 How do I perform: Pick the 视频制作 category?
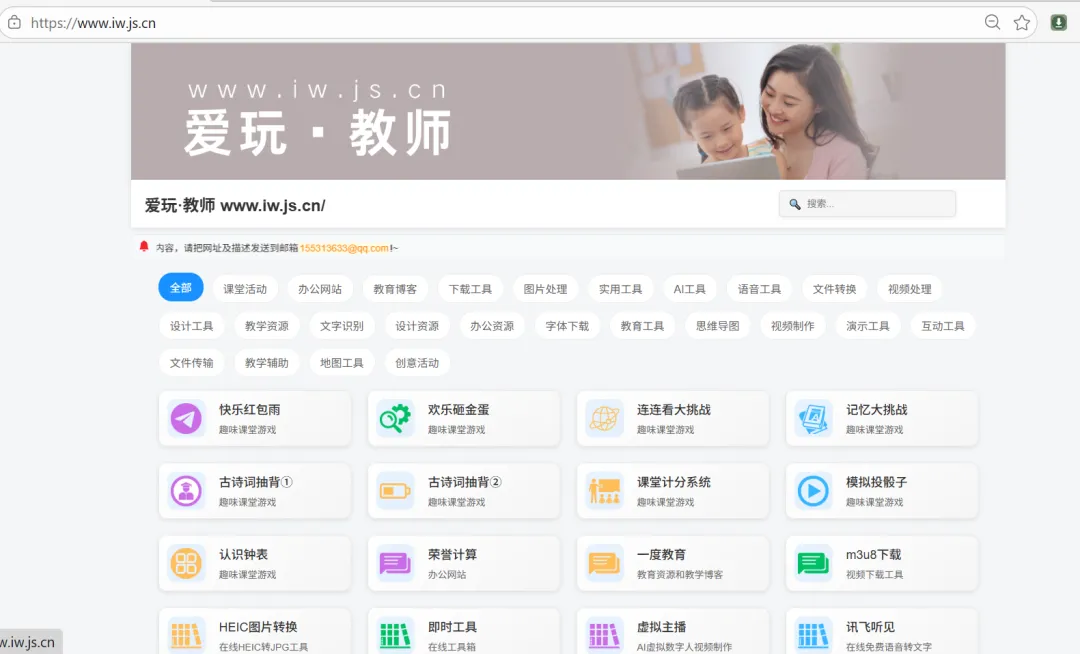(x=792, y=326)
